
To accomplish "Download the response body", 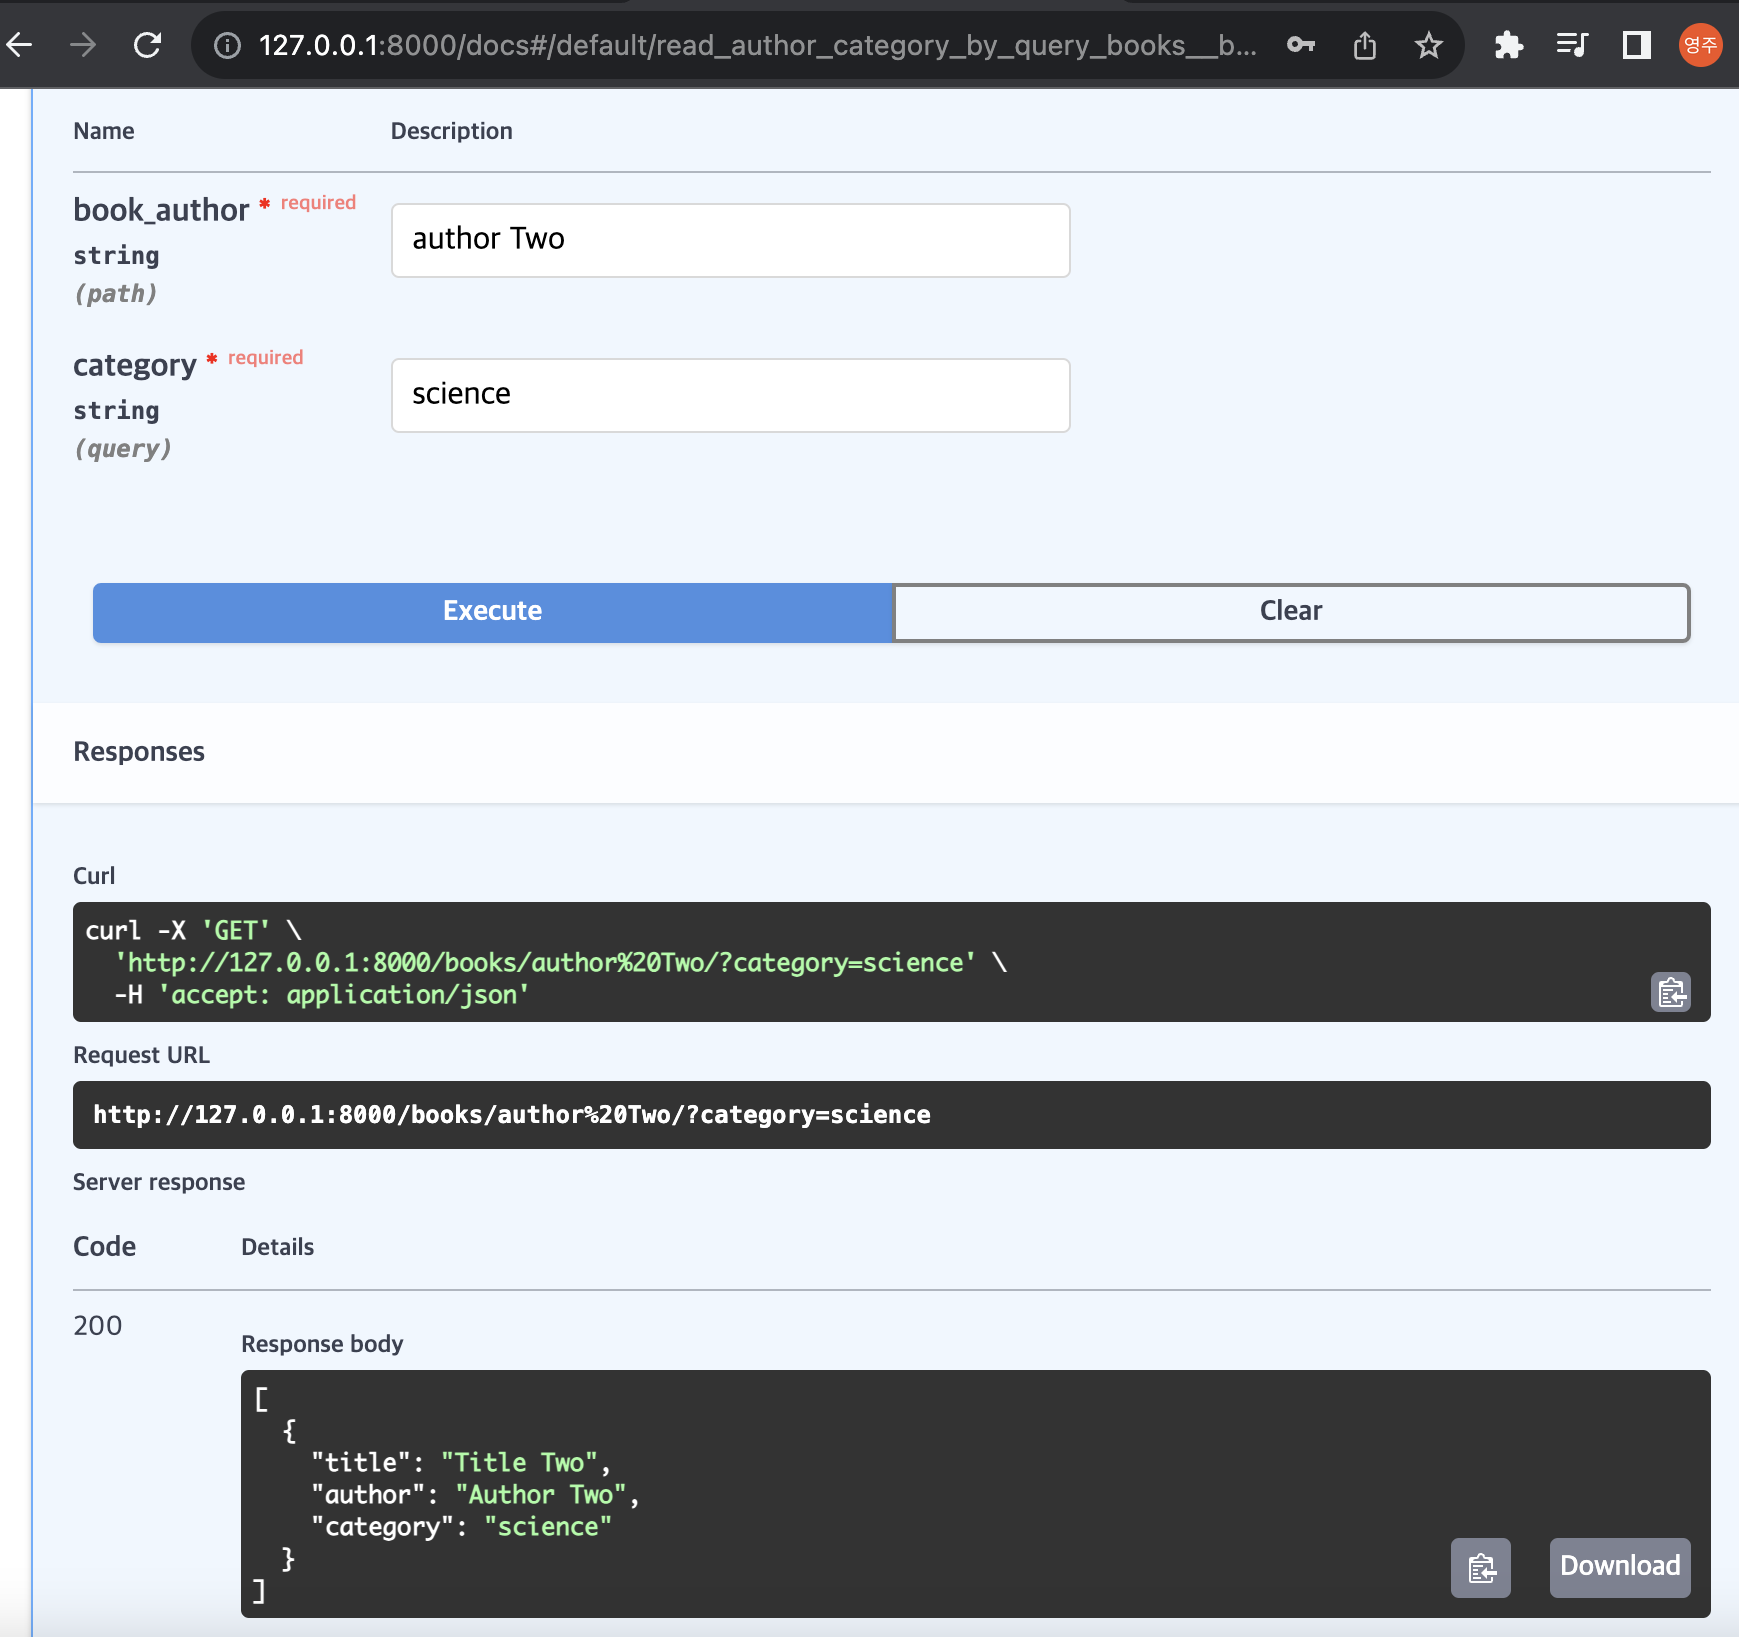I will coord(1620,1567).
